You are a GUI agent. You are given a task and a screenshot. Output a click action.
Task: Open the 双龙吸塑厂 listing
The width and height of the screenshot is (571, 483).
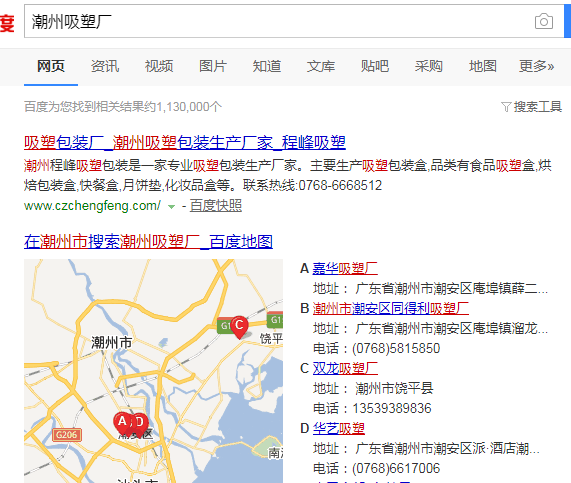(x=345, y=368)
